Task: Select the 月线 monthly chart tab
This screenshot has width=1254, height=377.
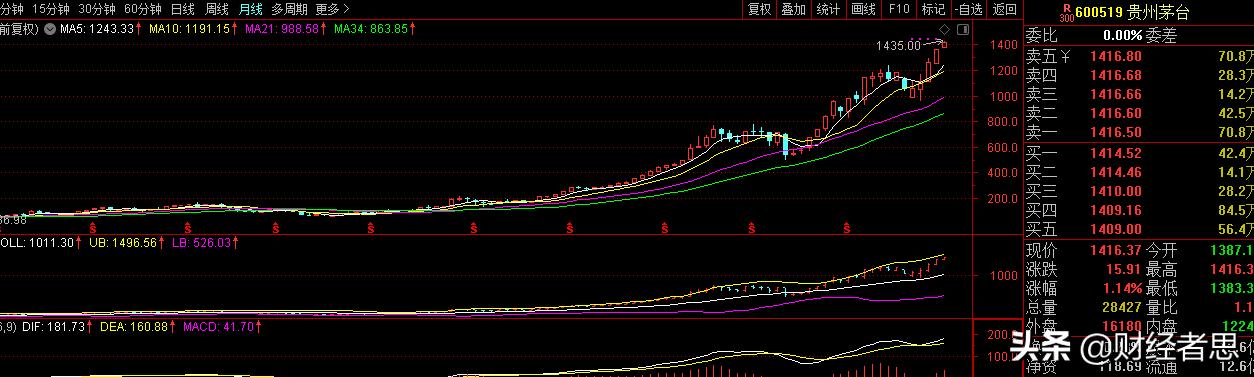Action: [x=251, y=9]
